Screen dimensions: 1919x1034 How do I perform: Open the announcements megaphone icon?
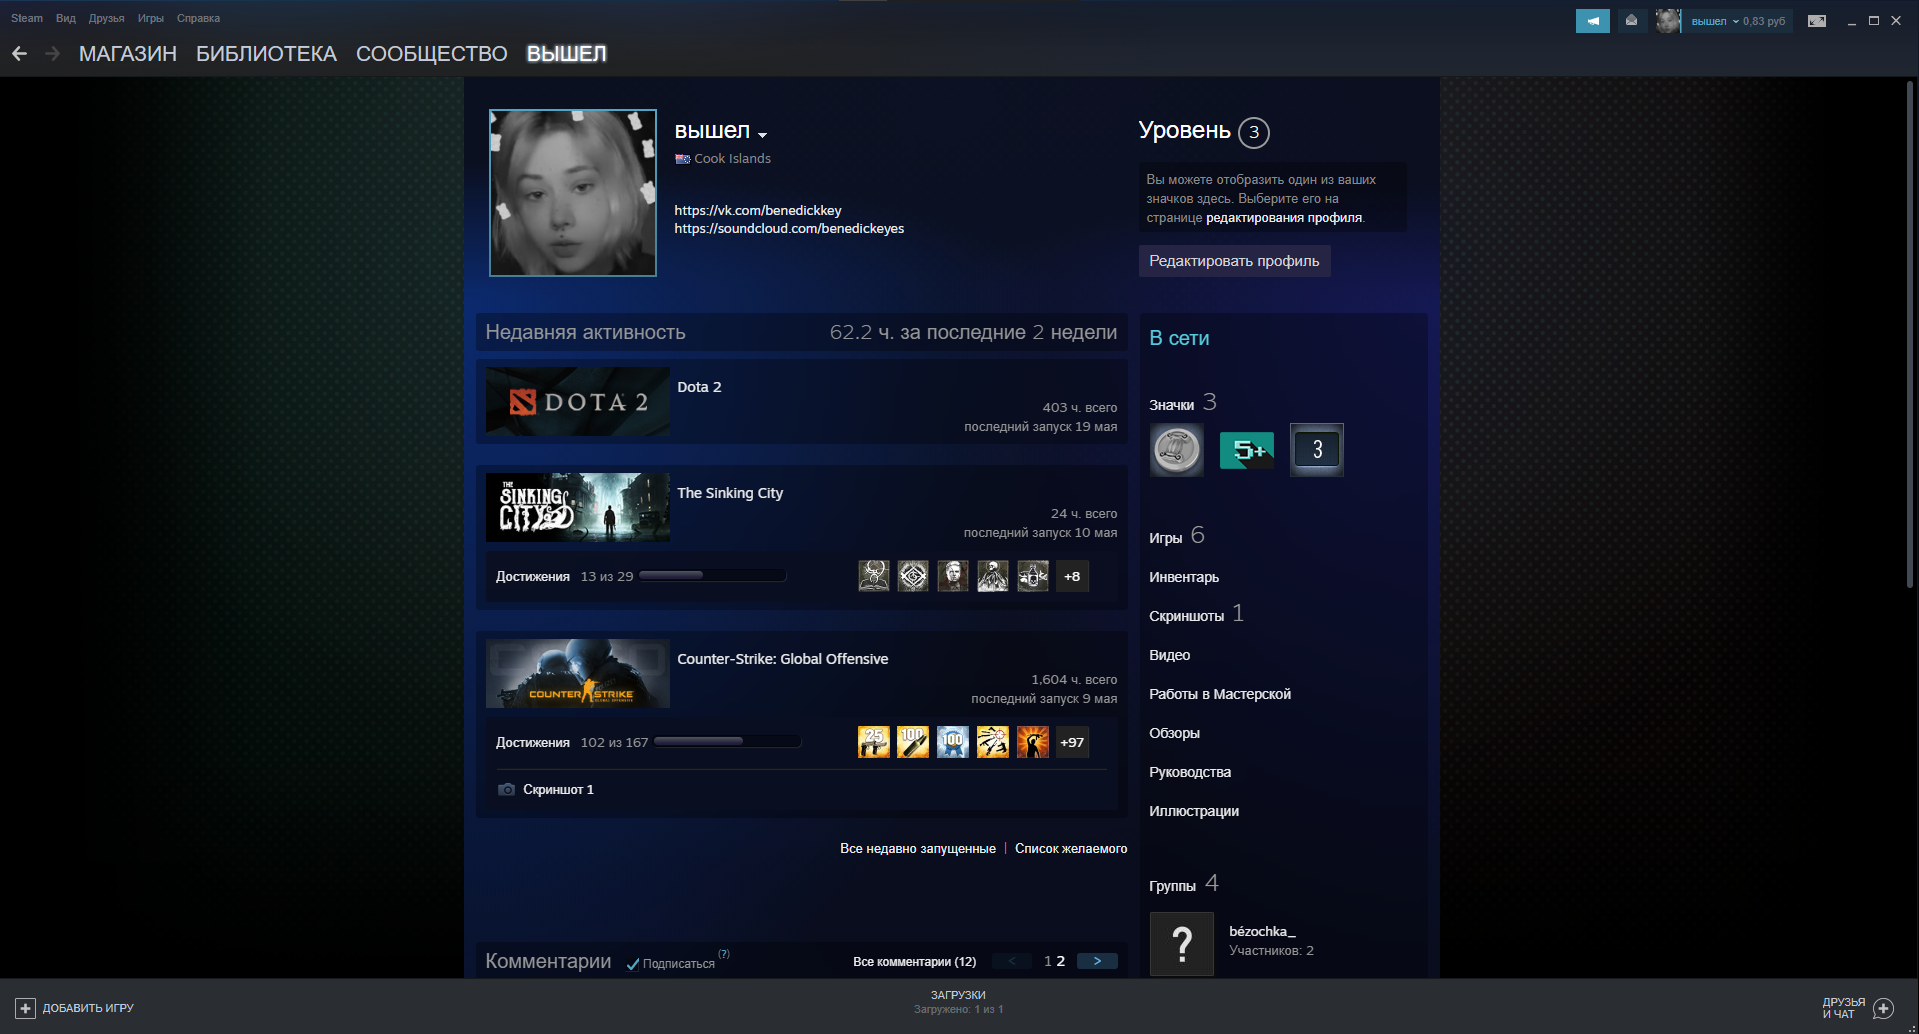(1592, 21)
